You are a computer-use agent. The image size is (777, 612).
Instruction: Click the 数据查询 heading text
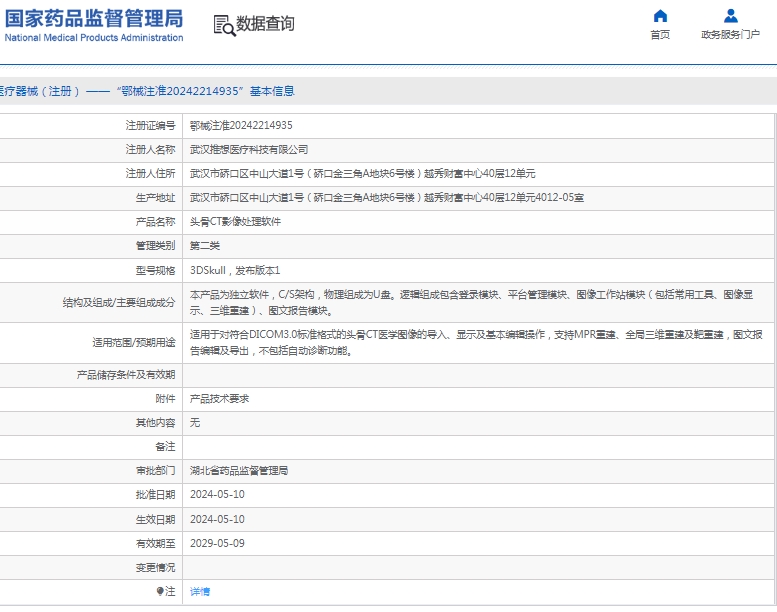265,24
